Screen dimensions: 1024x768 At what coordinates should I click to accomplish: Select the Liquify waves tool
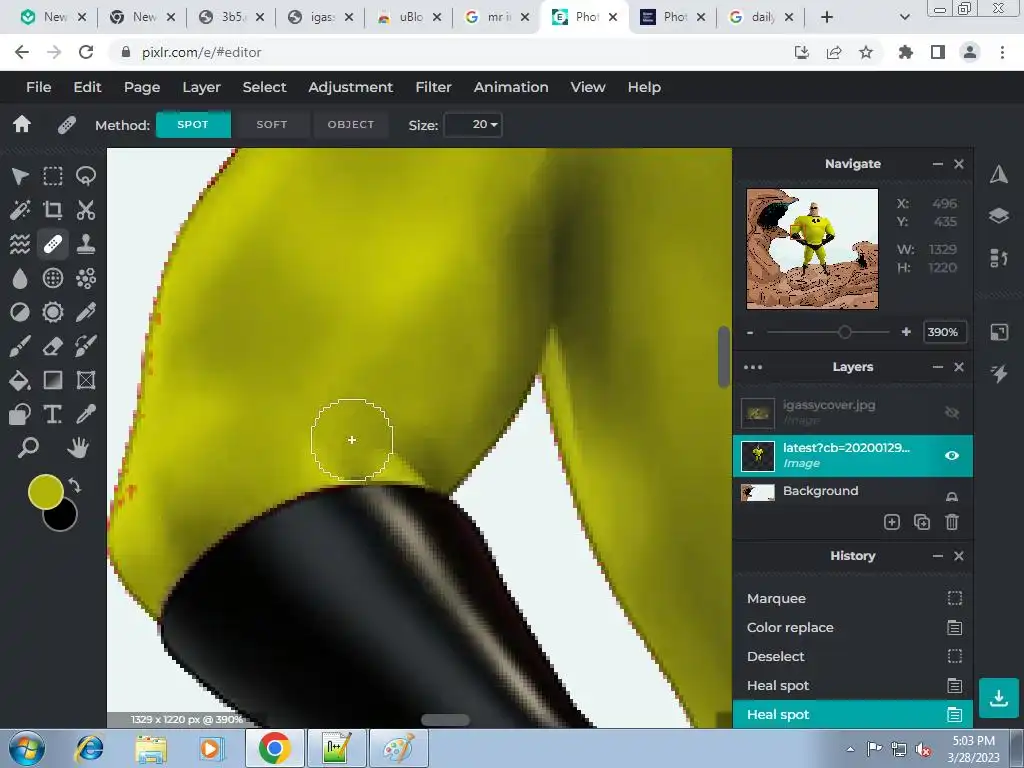coord(20,244)
